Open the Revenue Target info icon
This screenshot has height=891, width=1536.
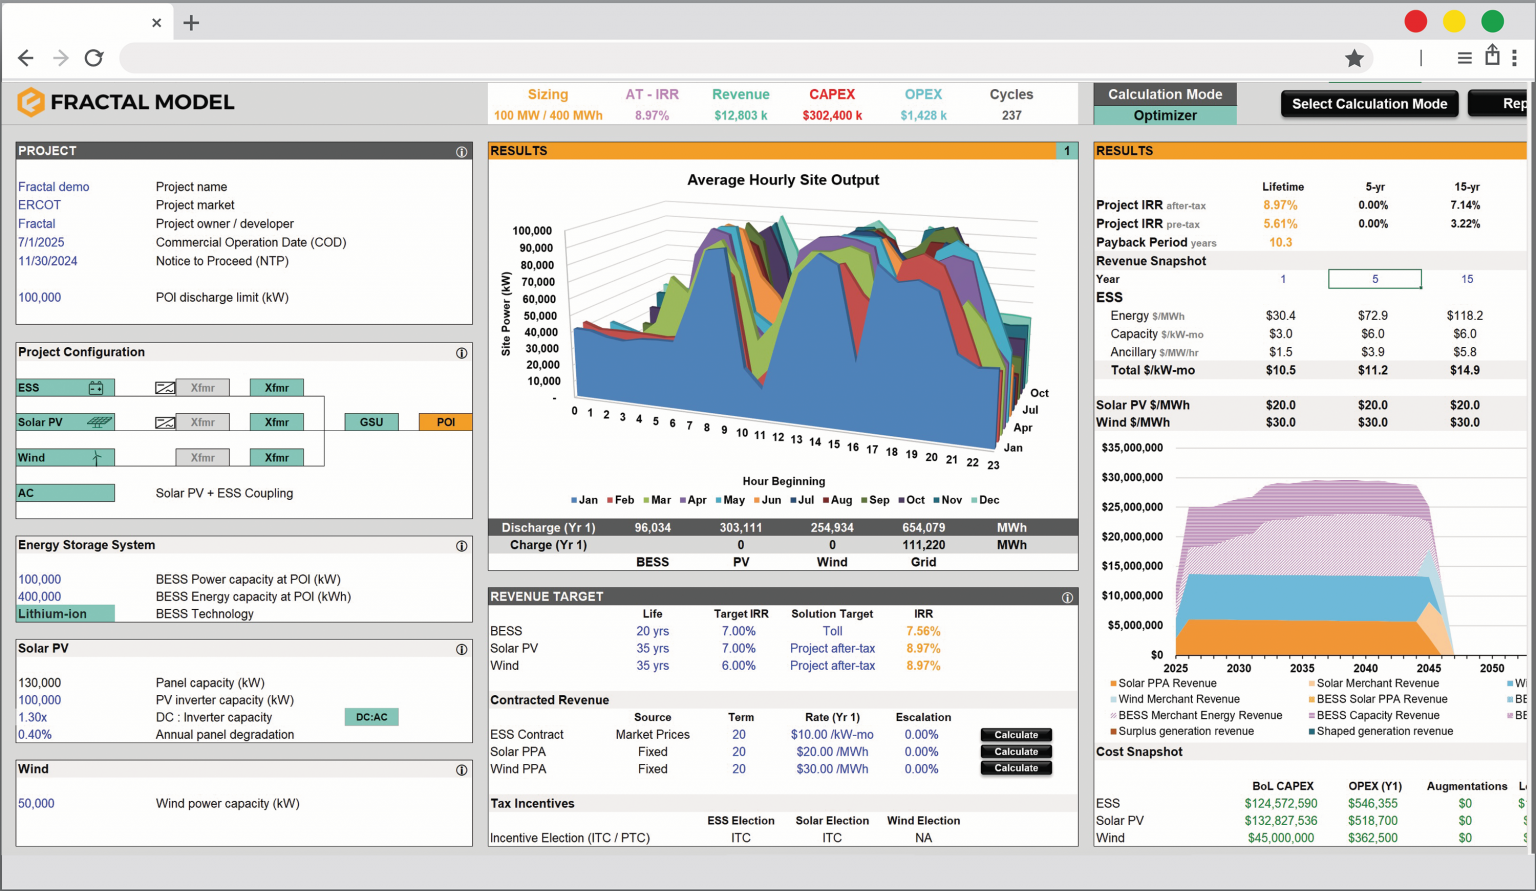[x=1067, y=597]
